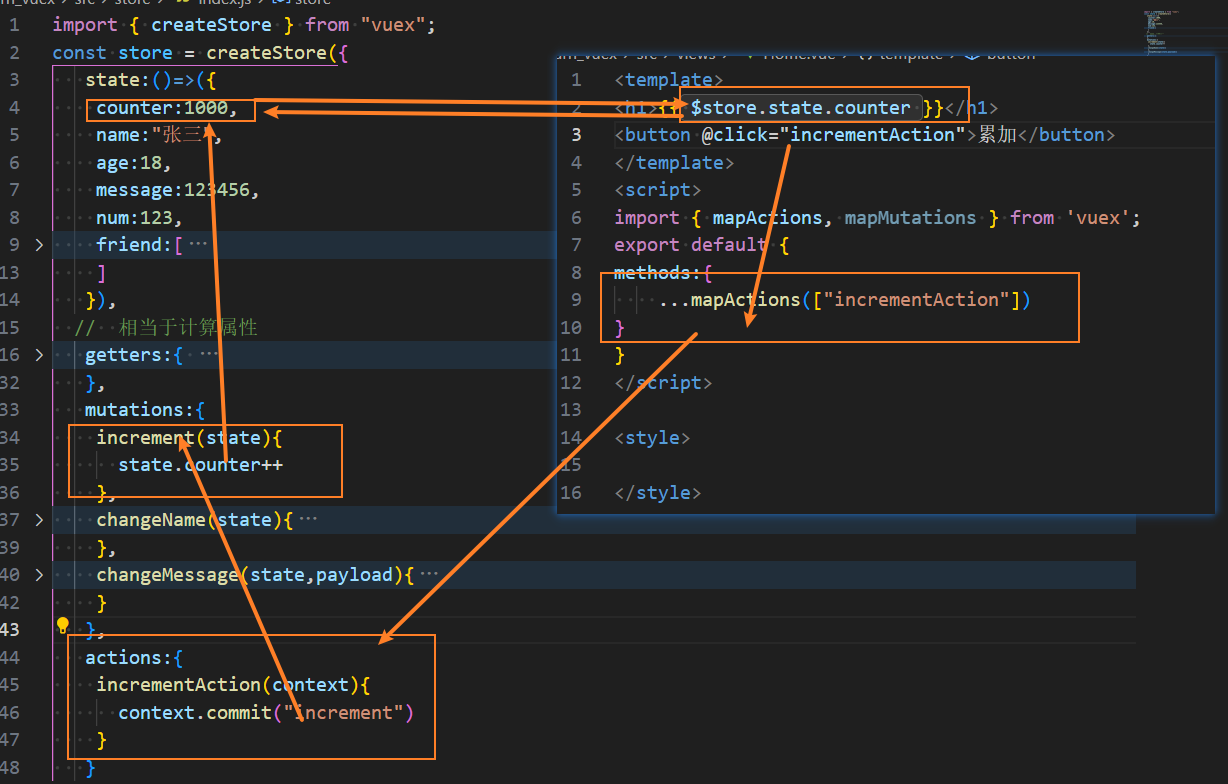
Task: Expand the folded friend array chevron
Action: pos(39,244)
